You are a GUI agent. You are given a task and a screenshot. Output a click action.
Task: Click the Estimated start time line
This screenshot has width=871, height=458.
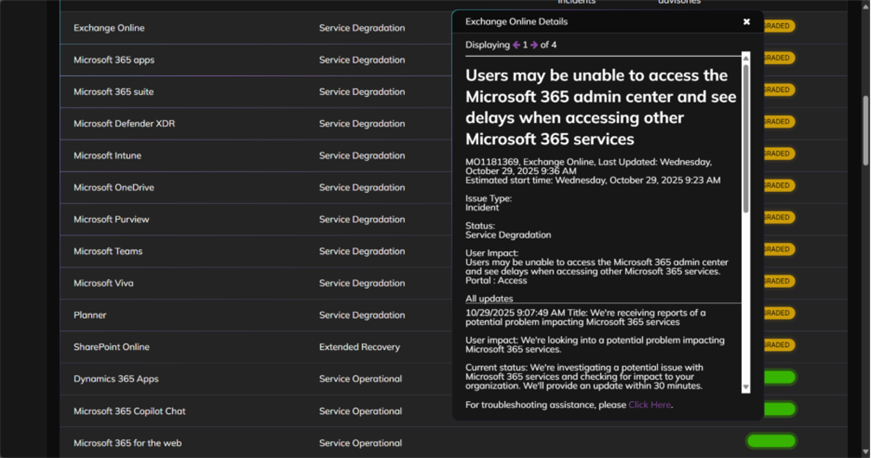pos(593,180)
